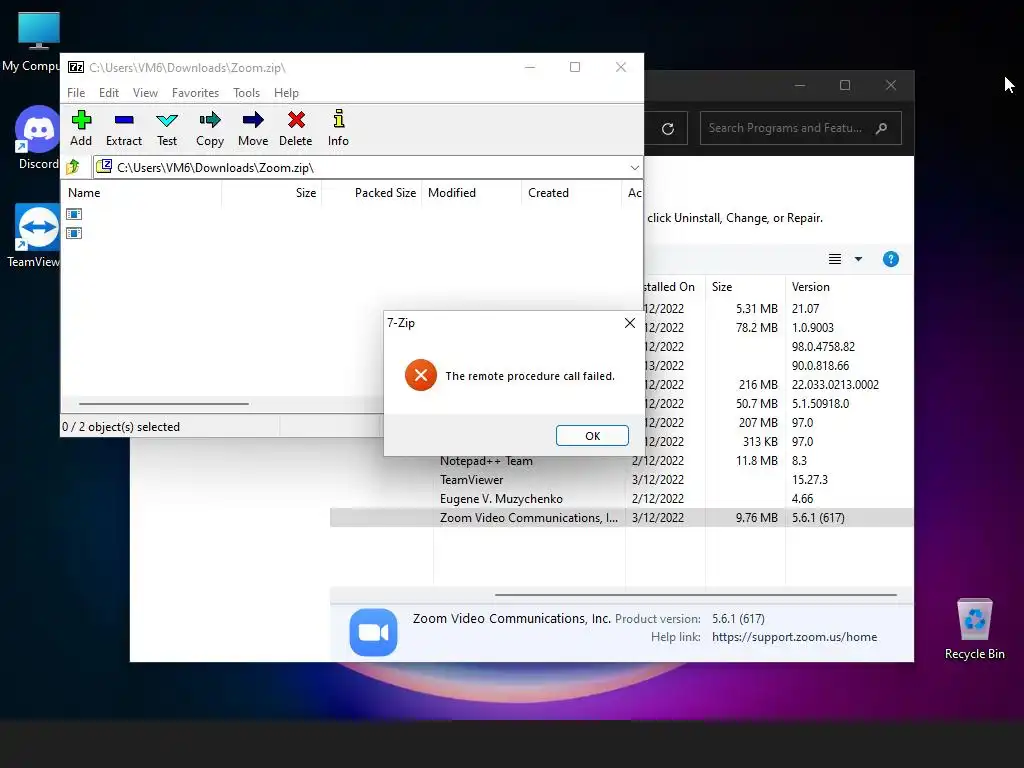Open the Favorites menu
This screenshot has height=768, width=1024.
coord(195,93)
